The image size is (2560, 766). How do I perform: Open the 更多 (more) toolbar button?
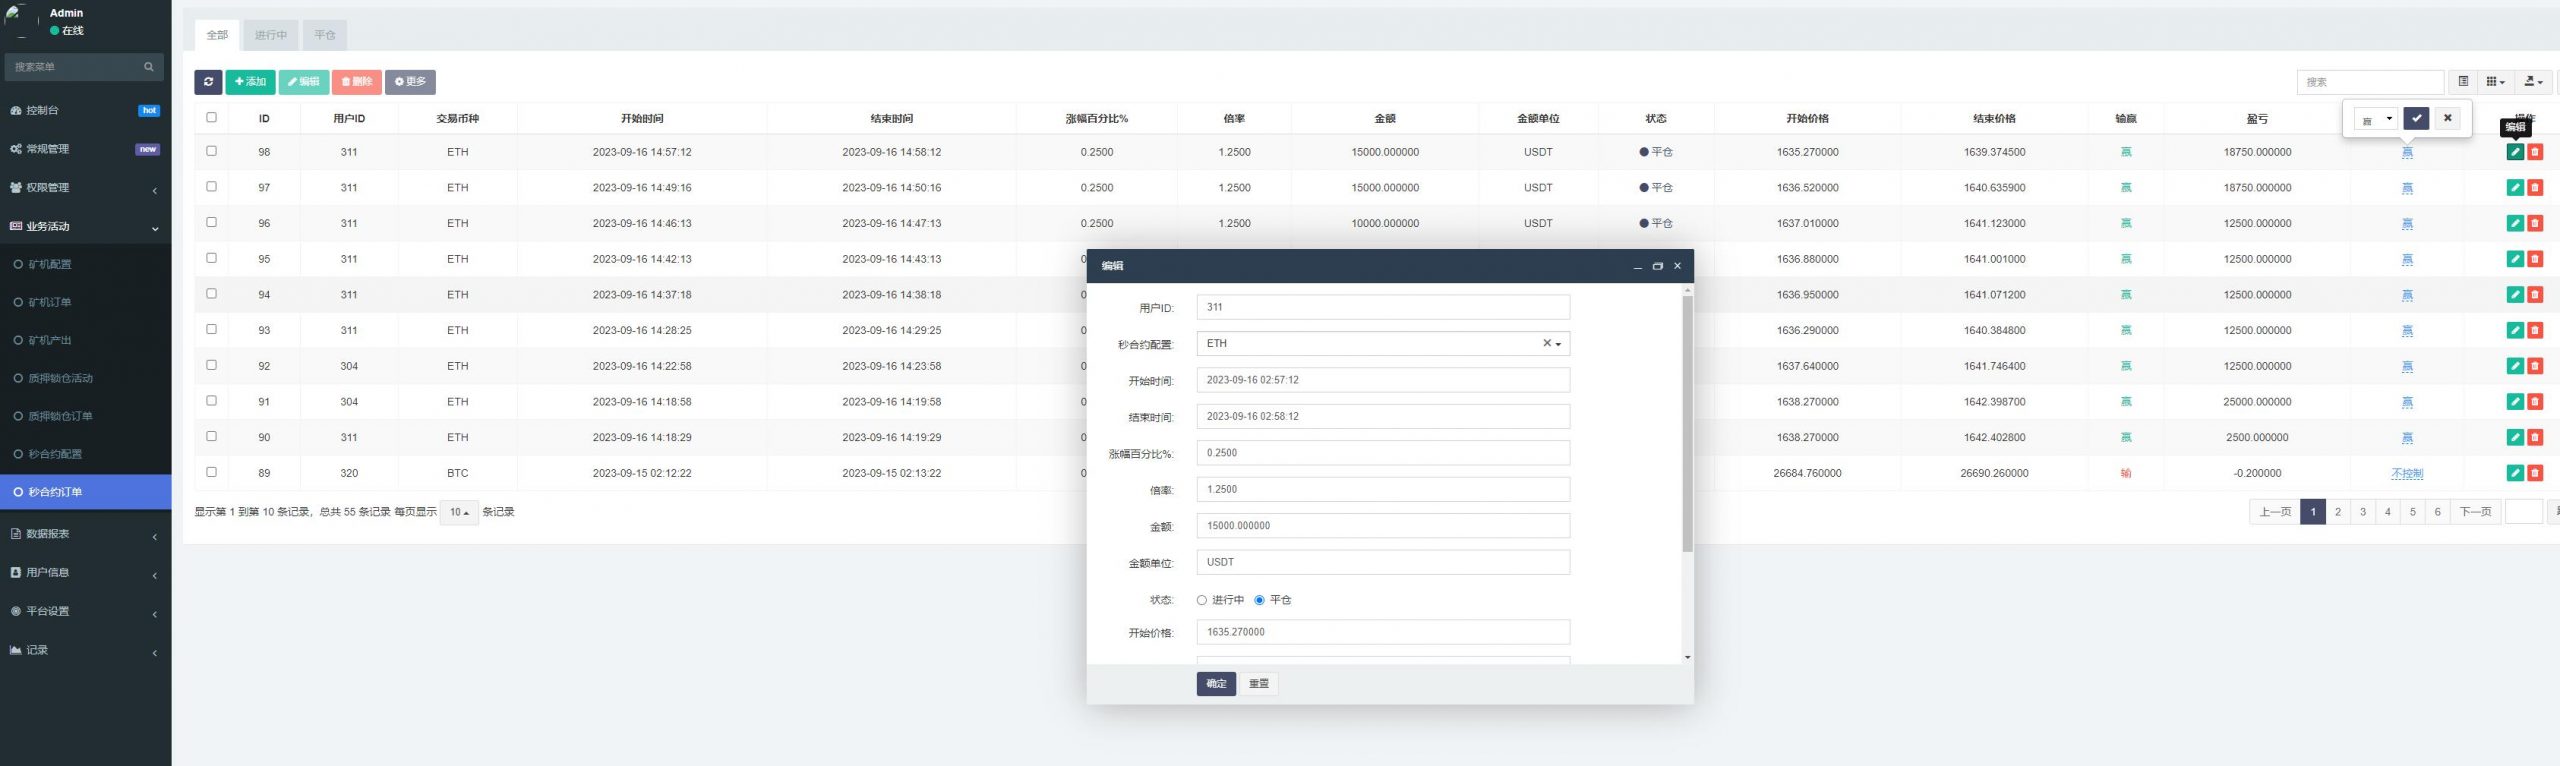[410, 82]
